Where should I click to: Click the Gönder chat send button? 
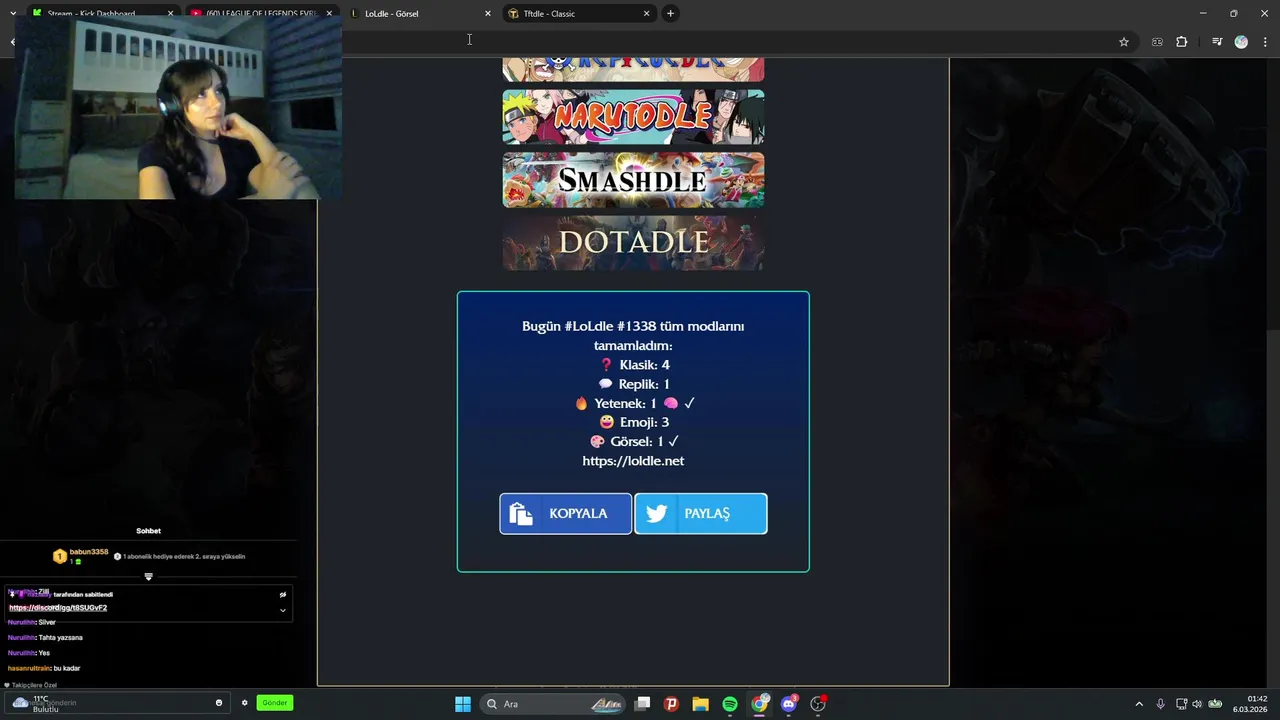point(274,703)
